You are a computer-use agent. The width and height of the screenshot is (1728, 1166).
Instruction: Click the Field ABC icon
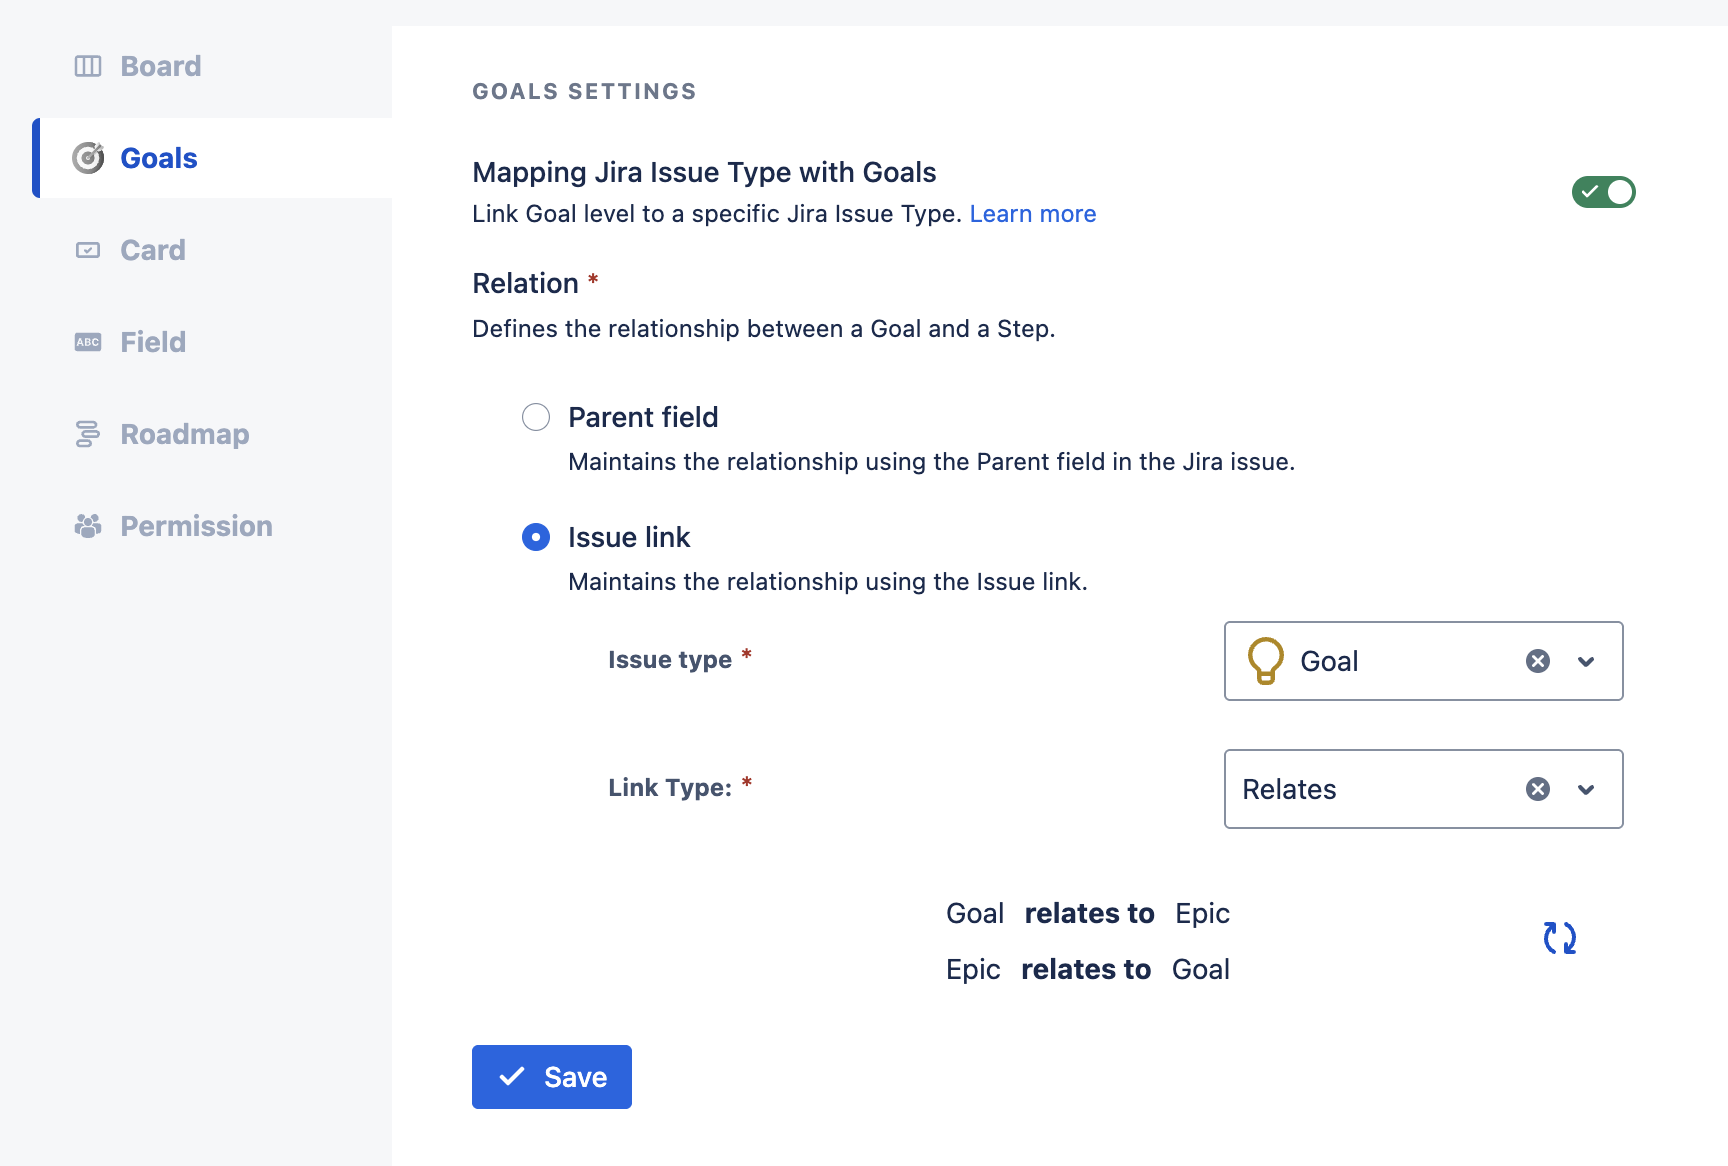88,342
